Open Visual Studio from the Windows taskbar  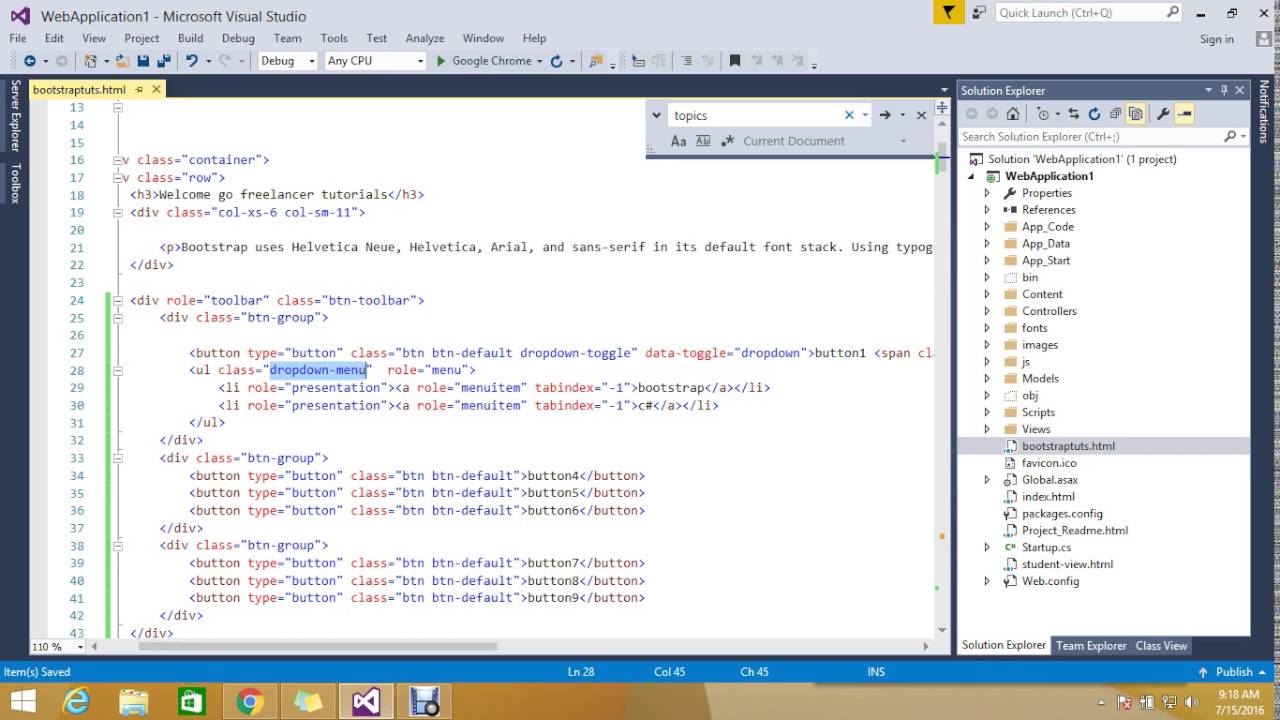pyautogui.click(x=366, y=702)
